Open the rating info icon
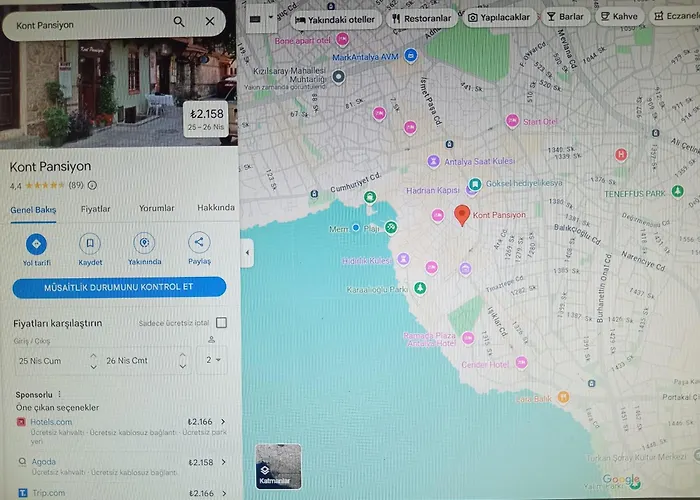 click(x=92, y=185)
